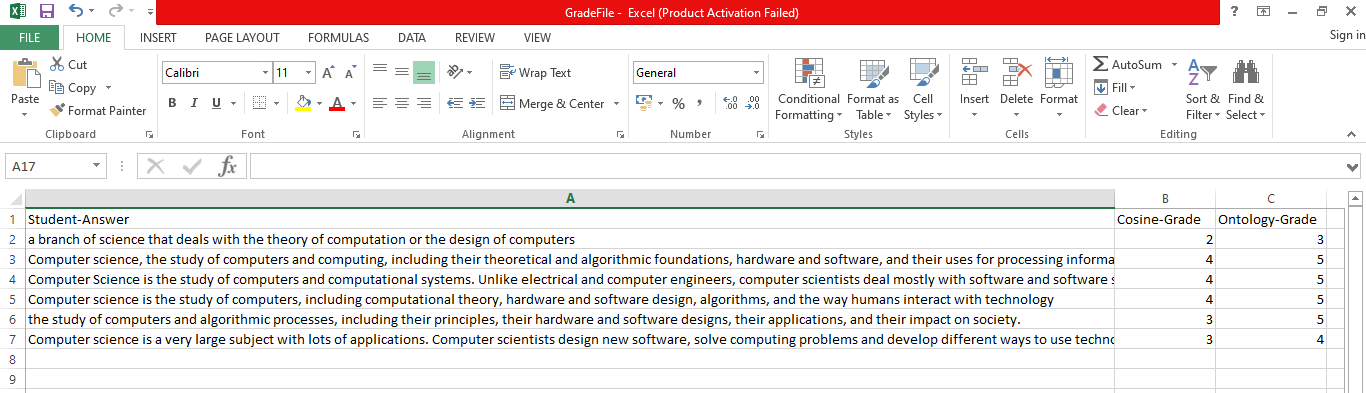Set Middle Align for cell text

[x=401, y=72]
